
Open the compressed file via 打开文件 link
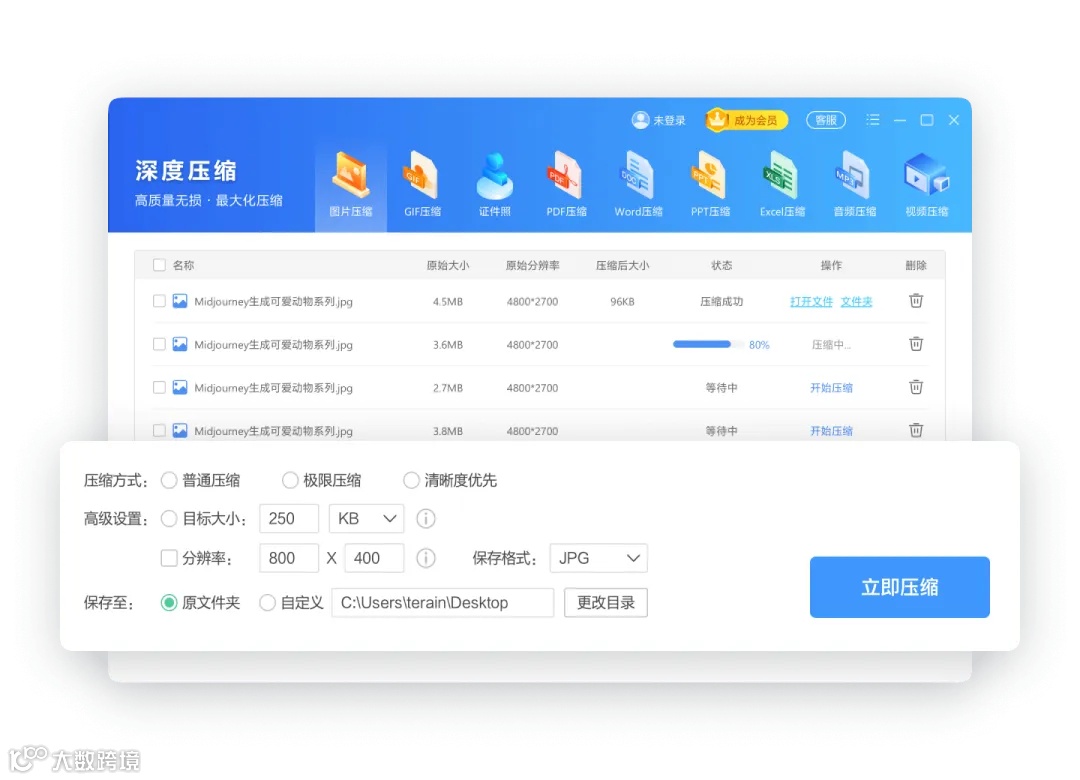(811, 300)
